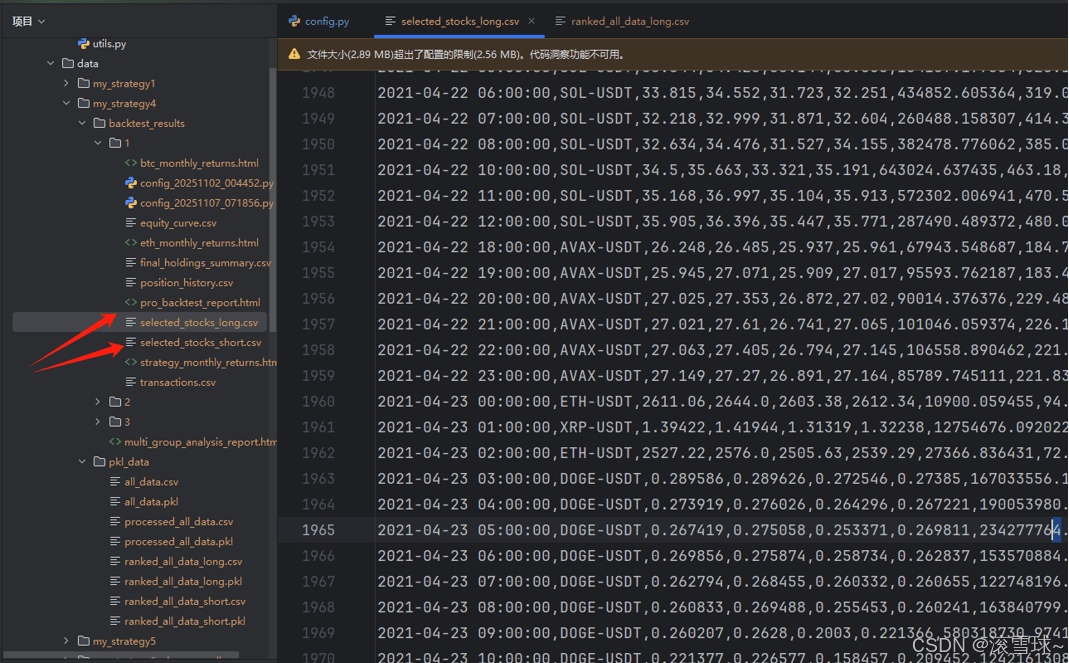Click the AVAX-USDT row at 2021-04-22 18:00:00
The height and width of the screenshot is (663, 1069).
point(723,247)
